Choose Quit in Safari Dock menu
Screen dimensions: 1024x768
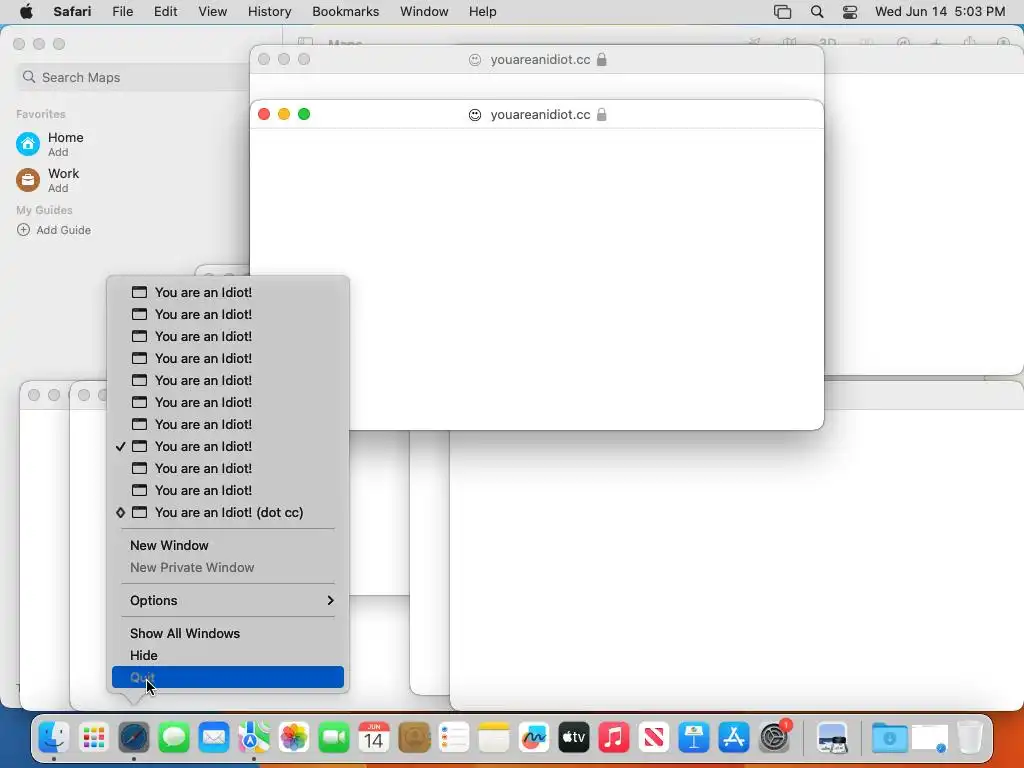click(228, 677)
